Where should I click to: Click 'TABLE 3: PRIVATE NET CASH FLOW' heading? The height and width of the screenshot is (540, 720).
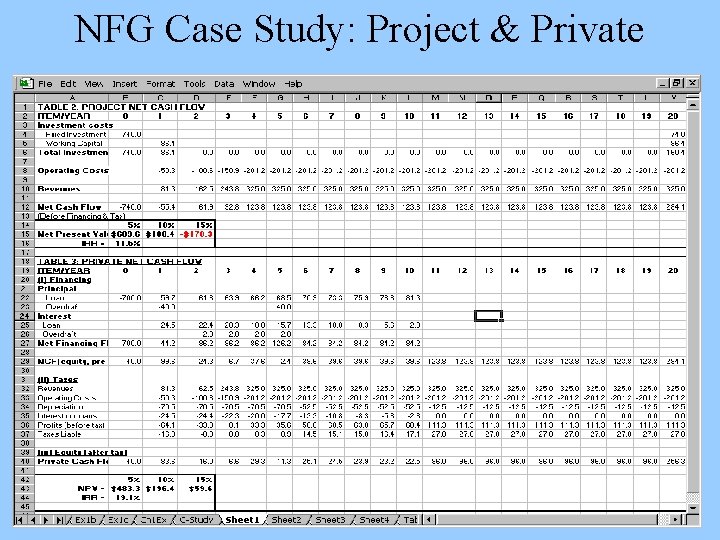tap(119, 261)
